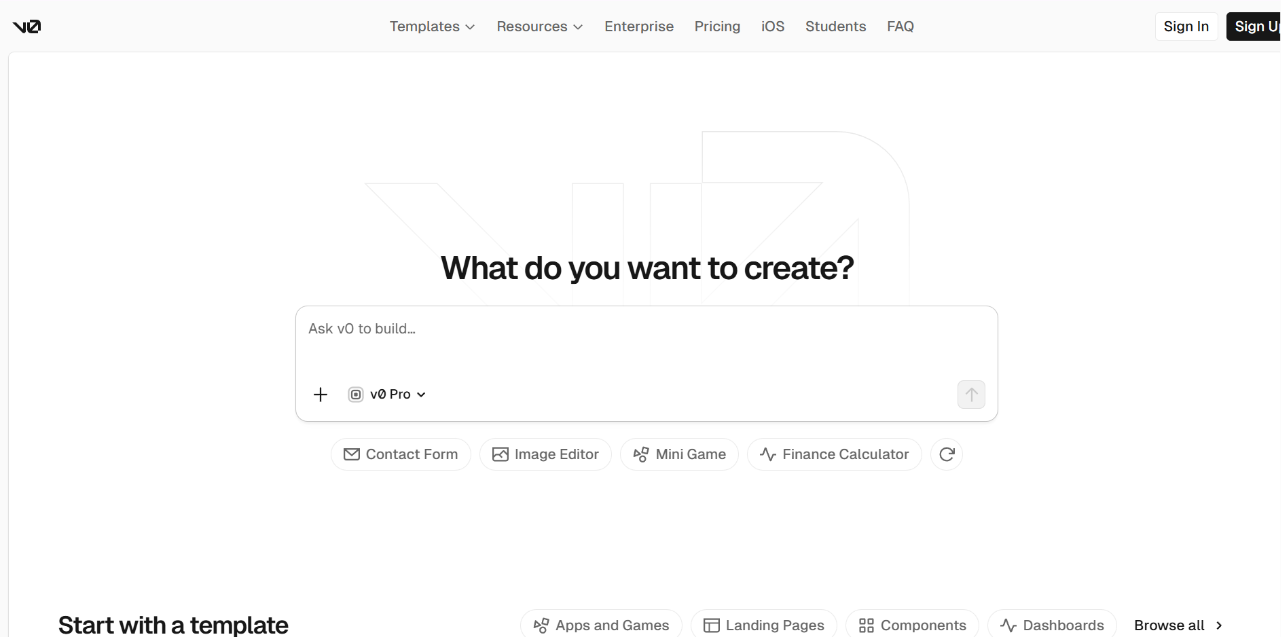Pick the Mini Game suggestion chip

(x=679, y=455)
